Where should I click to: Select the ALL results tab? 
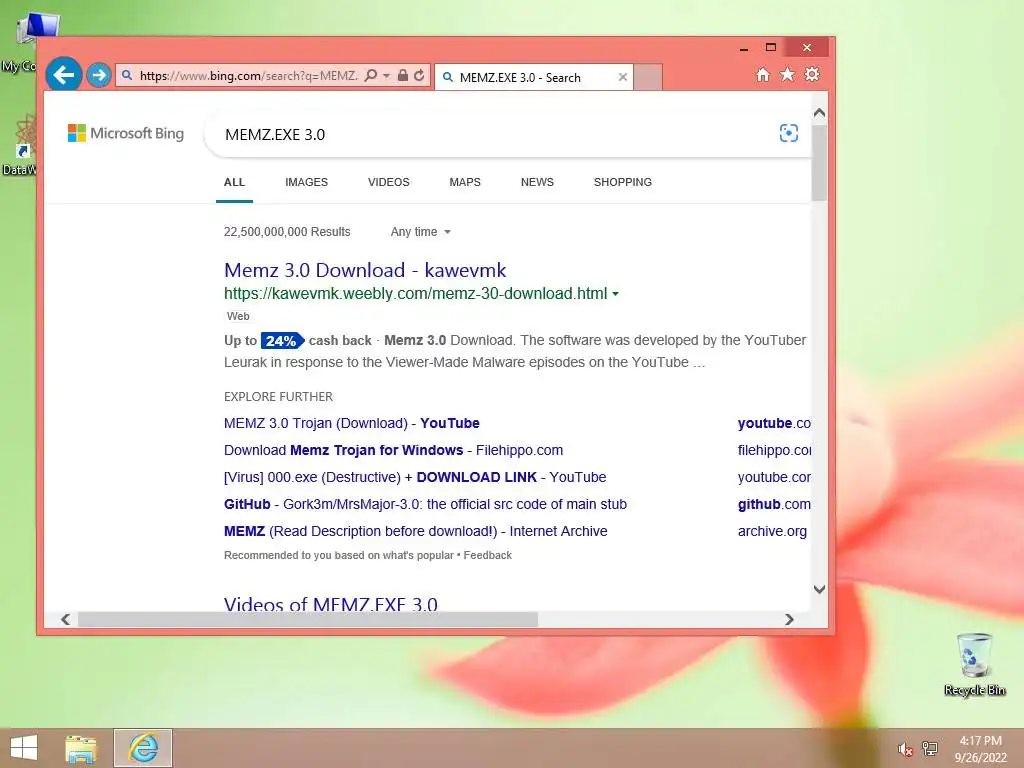click(234, 182)
